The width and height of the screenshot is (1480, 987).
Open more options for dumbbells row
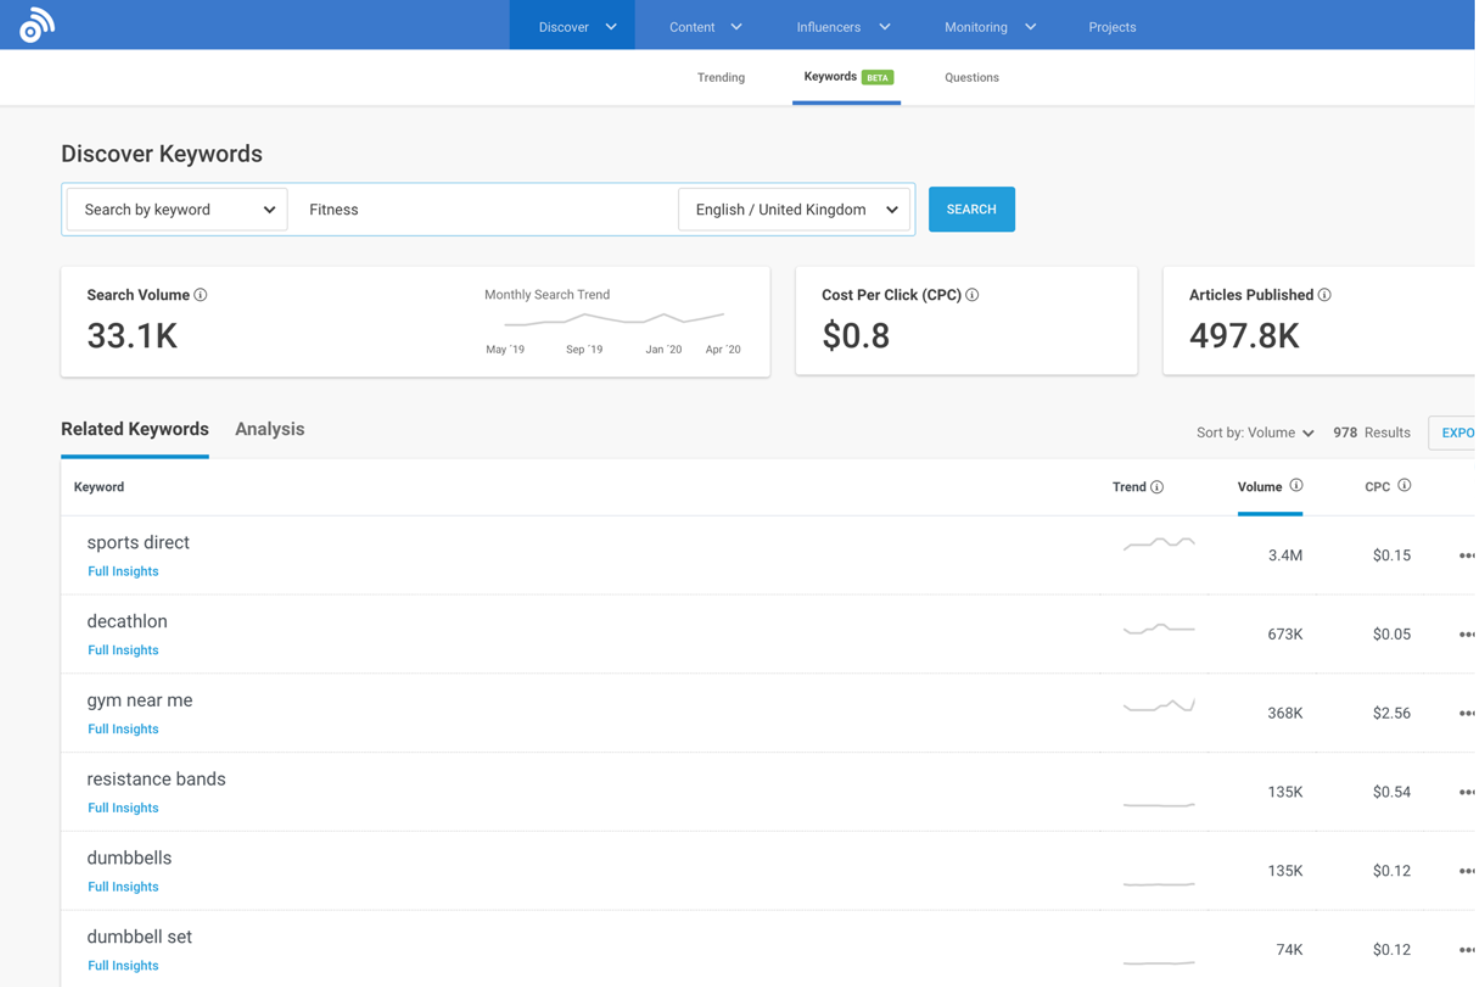pos(1467,871)
